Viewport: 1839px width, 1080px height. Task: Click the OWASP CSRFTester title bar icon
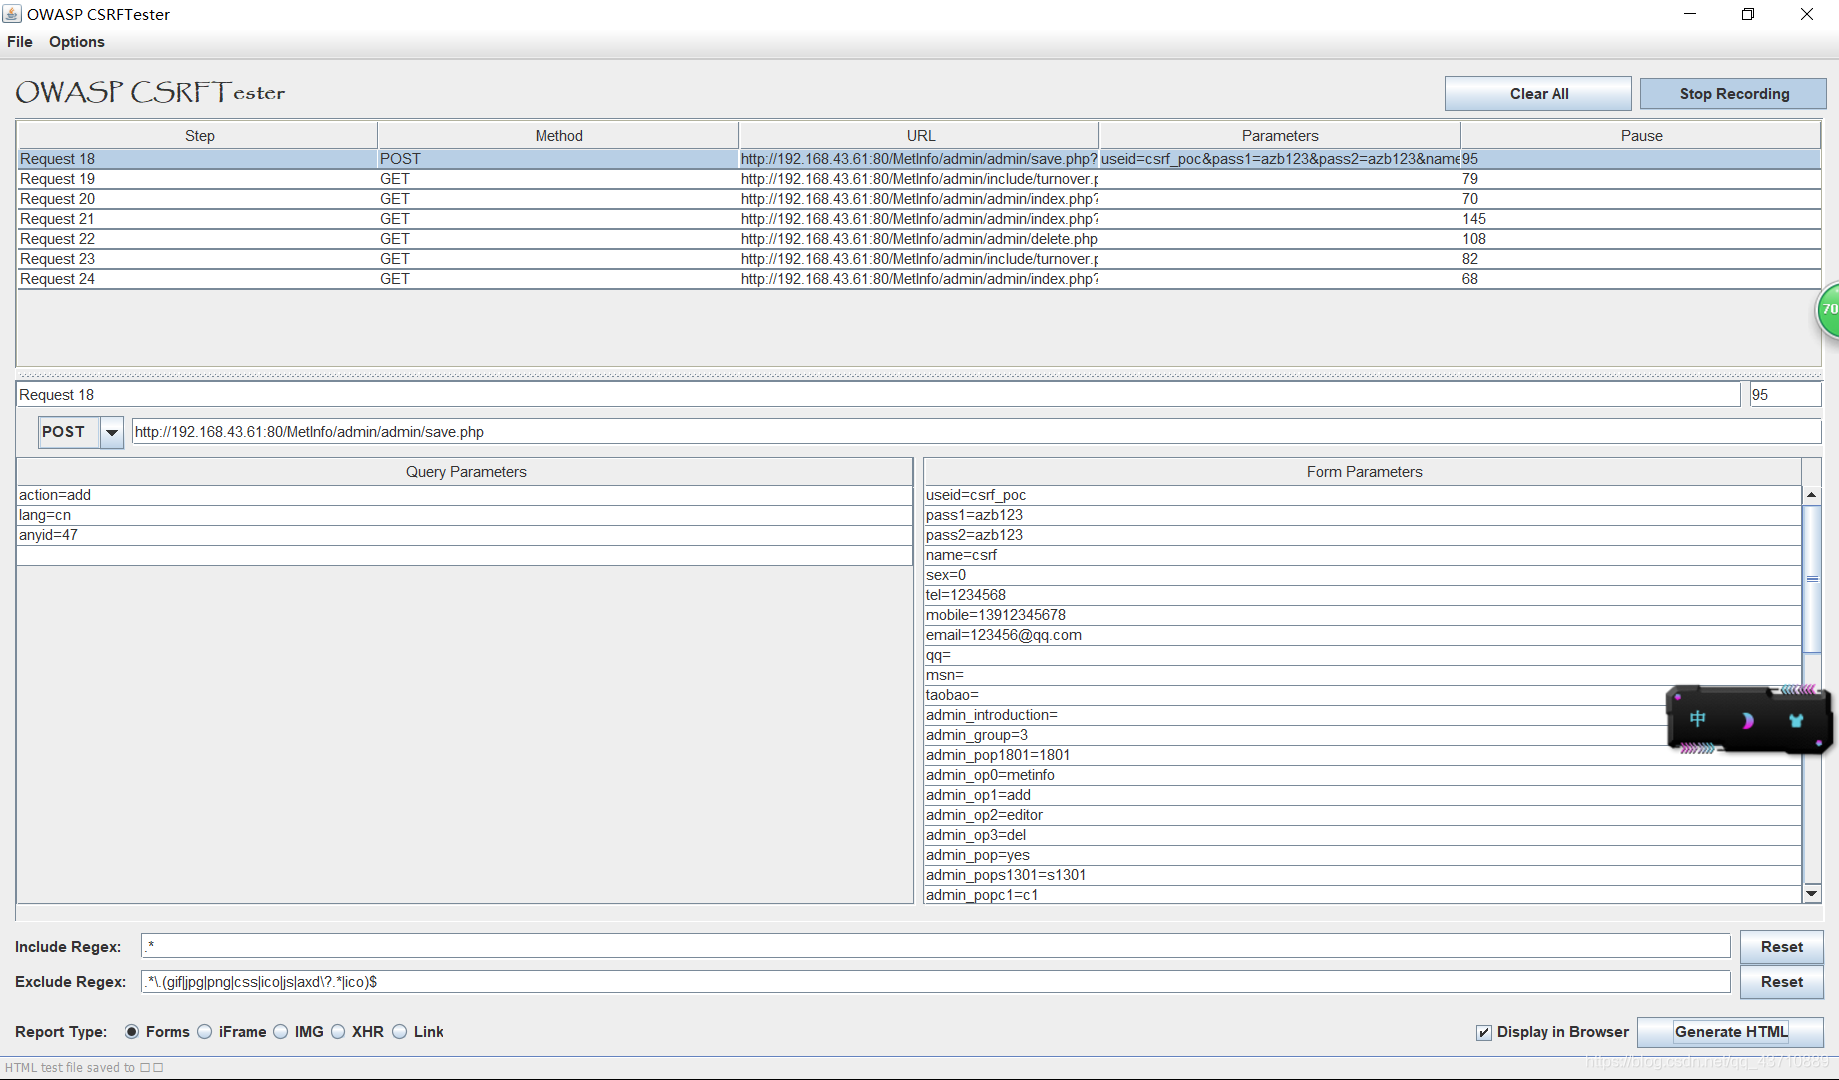(12, 14)
